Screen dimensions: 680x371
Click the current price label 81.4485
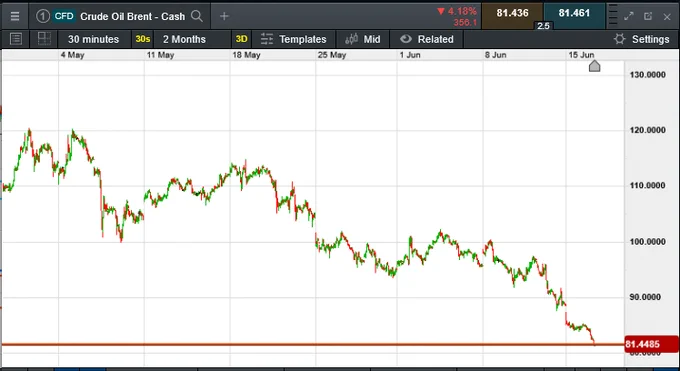(651, 344)
